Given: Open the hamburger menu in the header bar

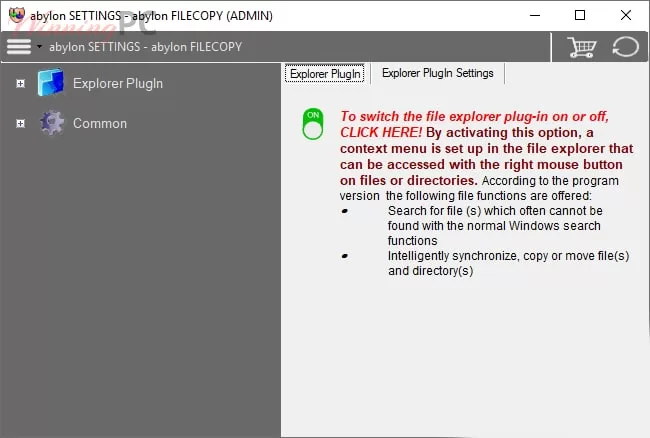Looking at the screenshot, I should (x=19, y=47).
